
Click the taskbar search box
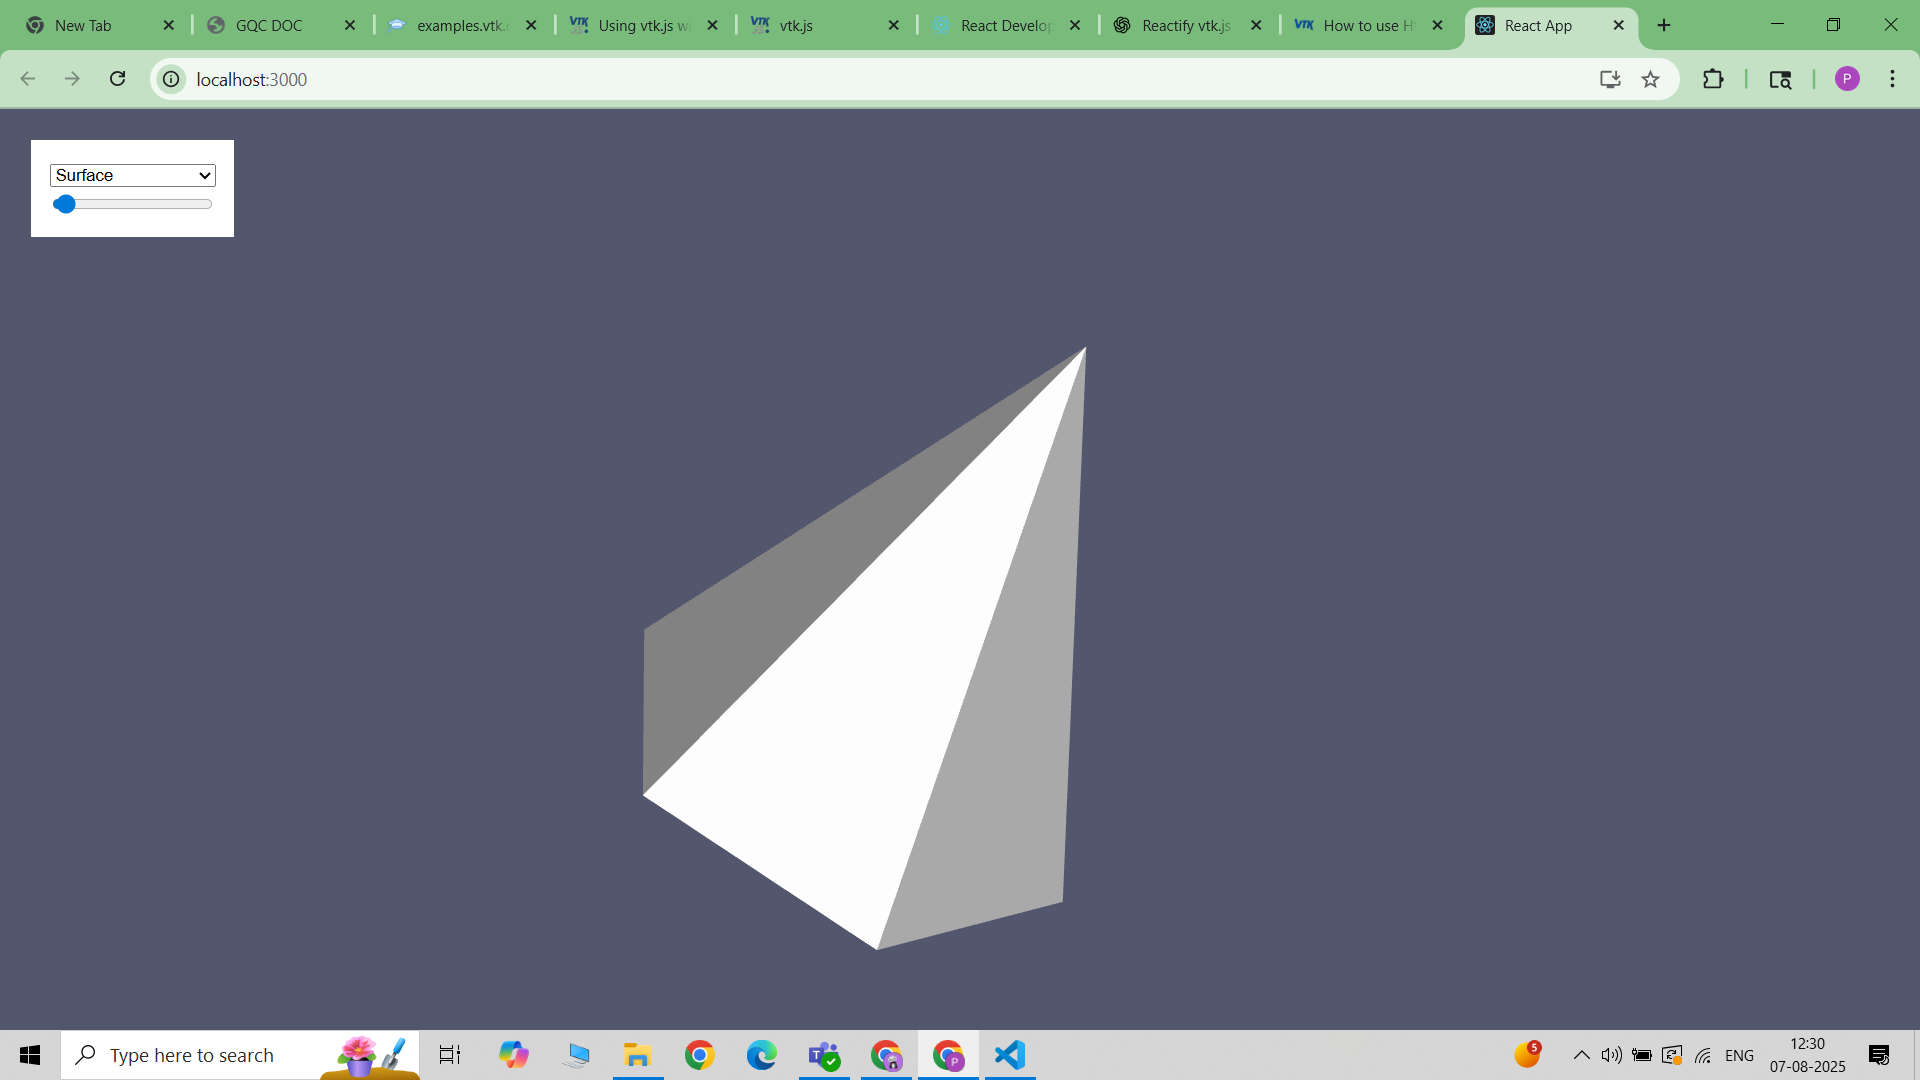240,1055
